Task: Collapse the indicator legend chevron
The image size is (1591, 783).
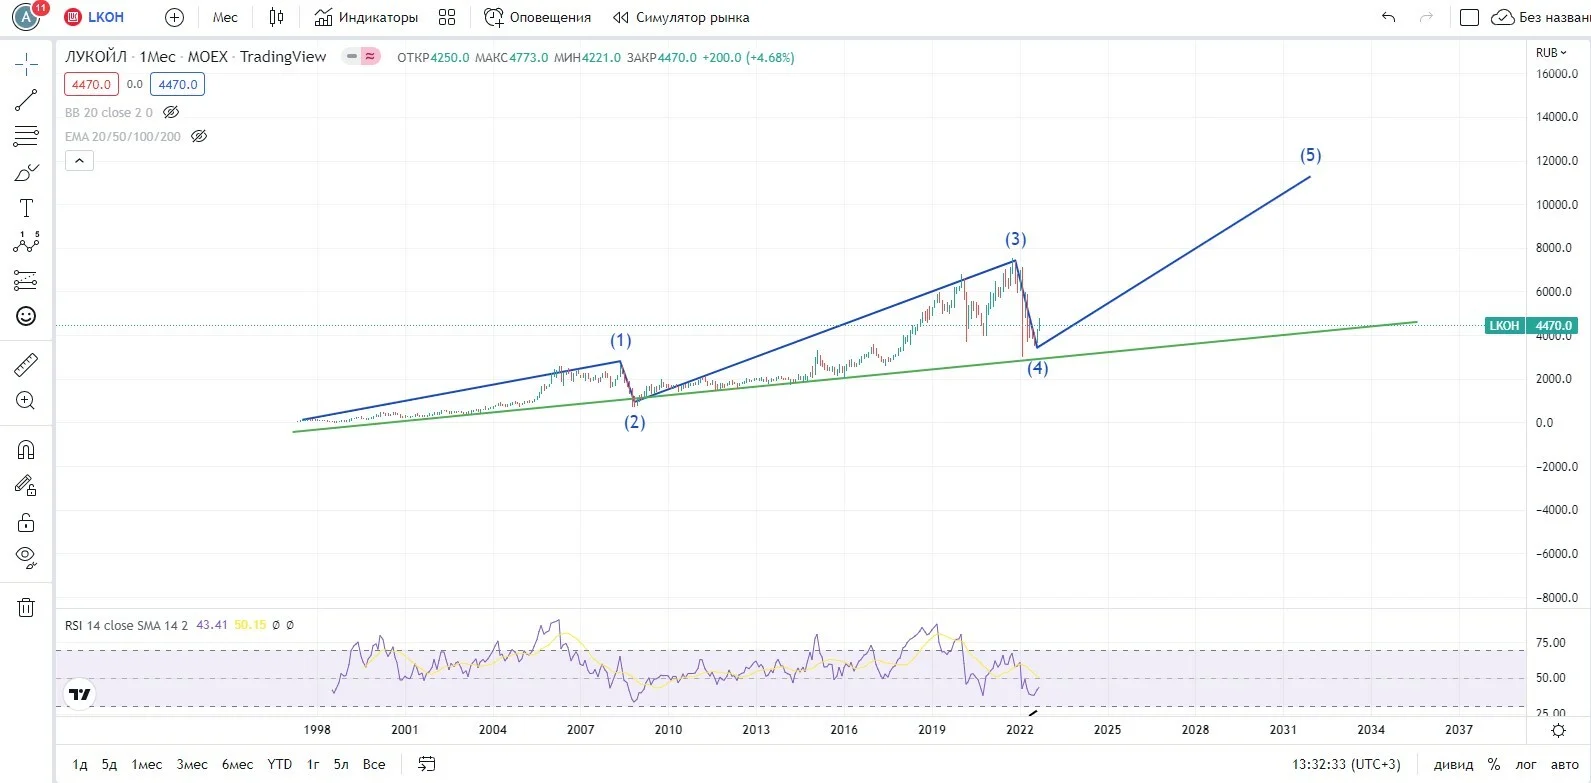Action: pyautogui.click(x=79, y=160)
